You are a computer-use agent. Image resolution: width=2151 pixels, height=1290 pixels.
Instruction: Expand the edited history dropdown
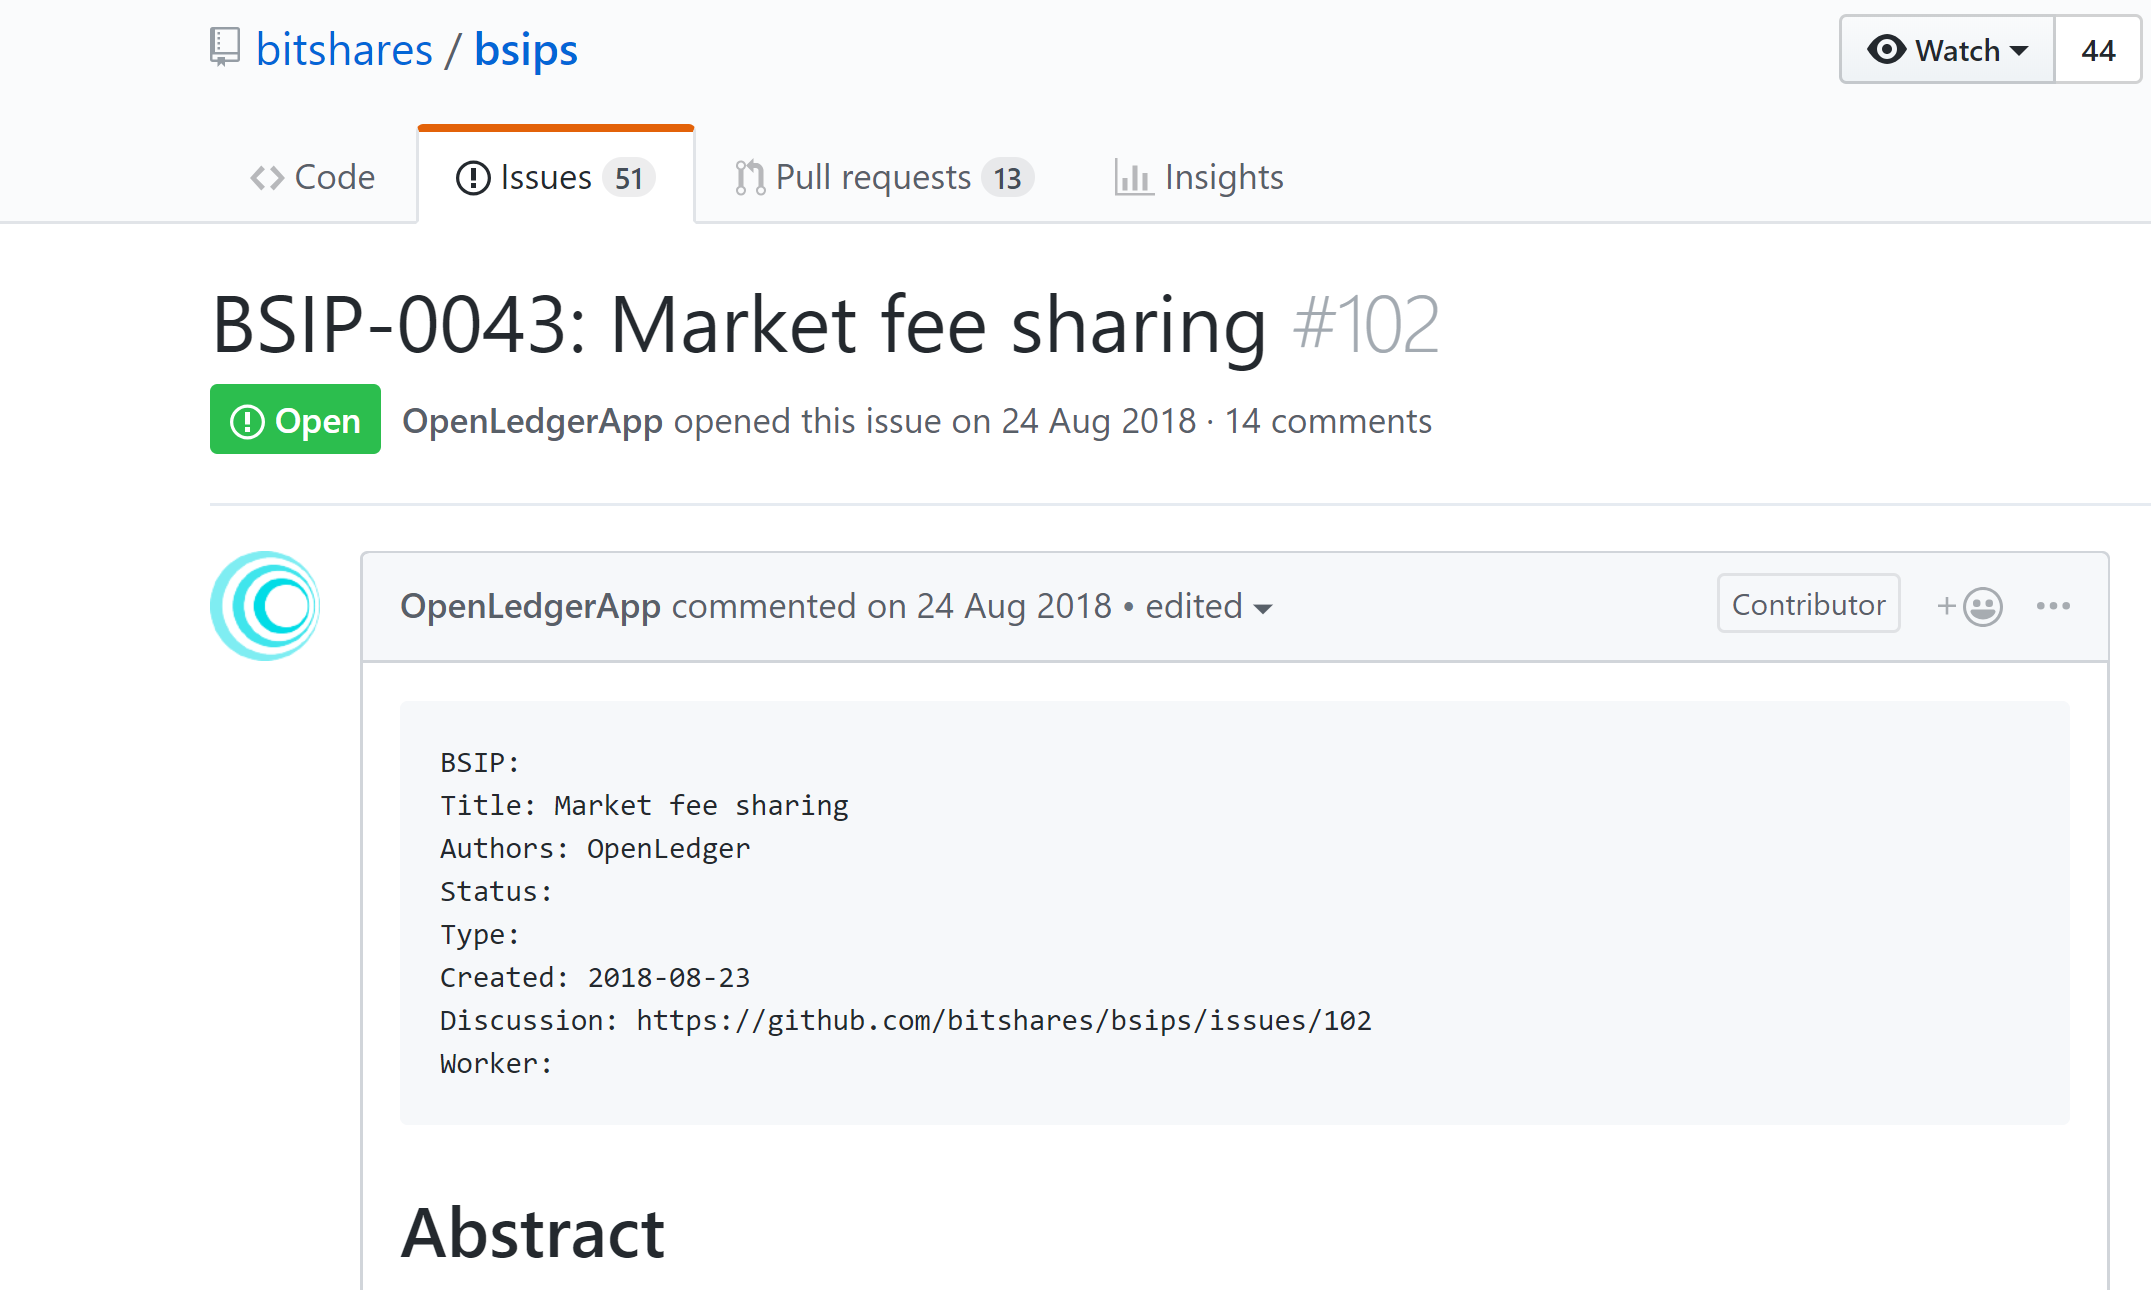coord(1209,606)
